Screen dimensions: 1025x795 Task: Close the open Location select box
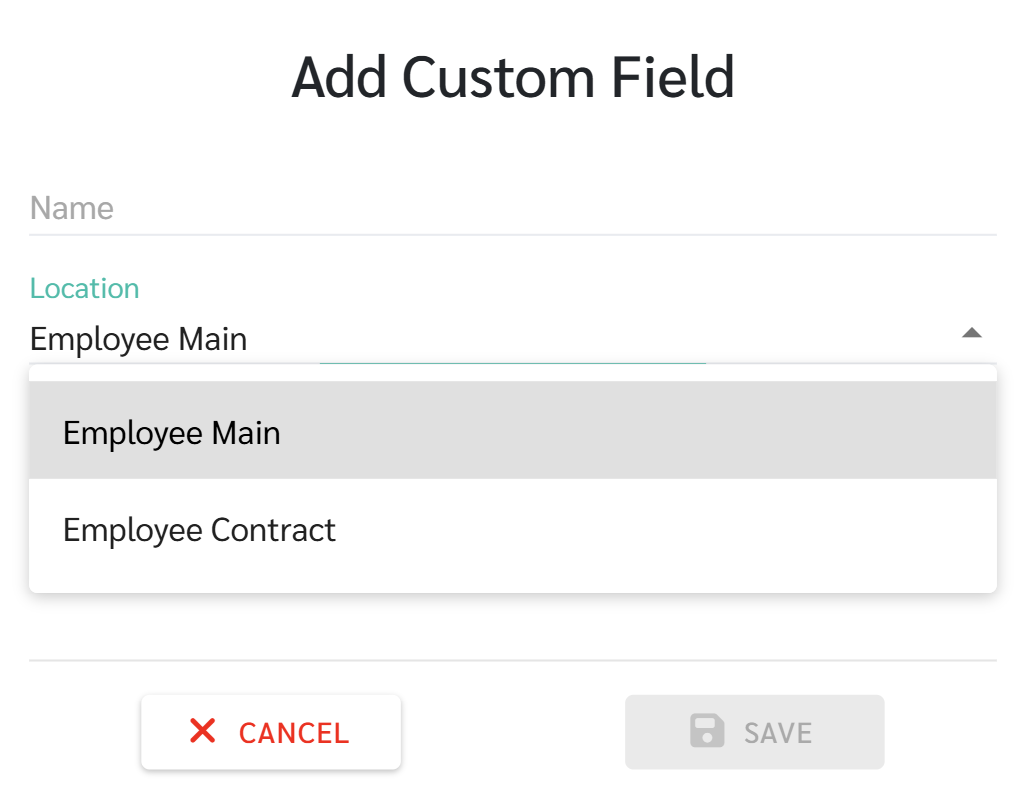[x=971, y=334]
